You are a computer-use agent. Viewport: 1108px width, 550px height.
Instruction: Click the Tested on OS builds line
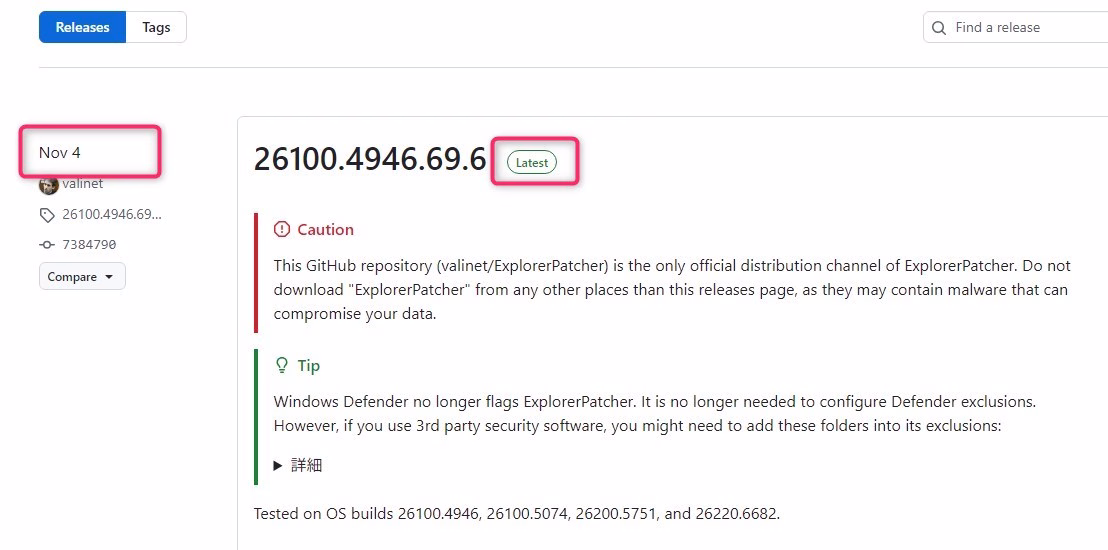coord(516,513)
